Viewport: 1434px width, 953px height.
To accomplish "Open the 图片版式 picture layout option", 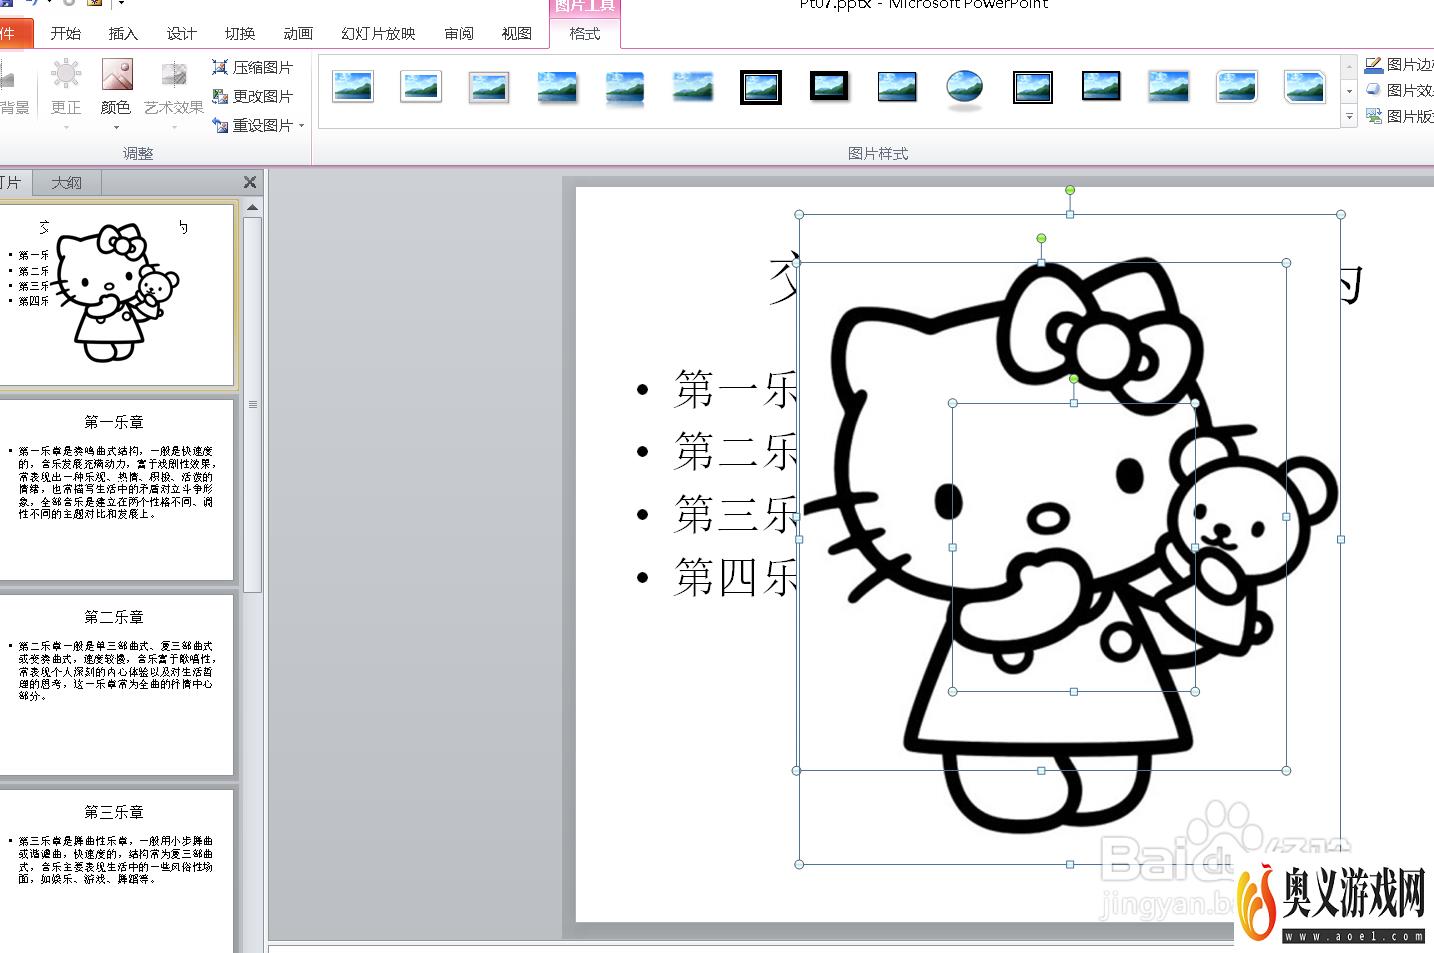I will (x=1400, y=116).
